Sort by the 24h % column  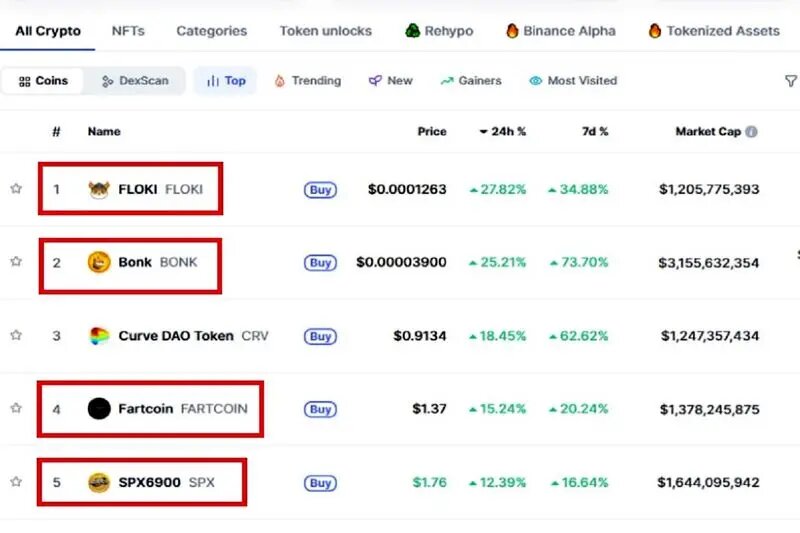pyautogui.click(x=503, y=131)
